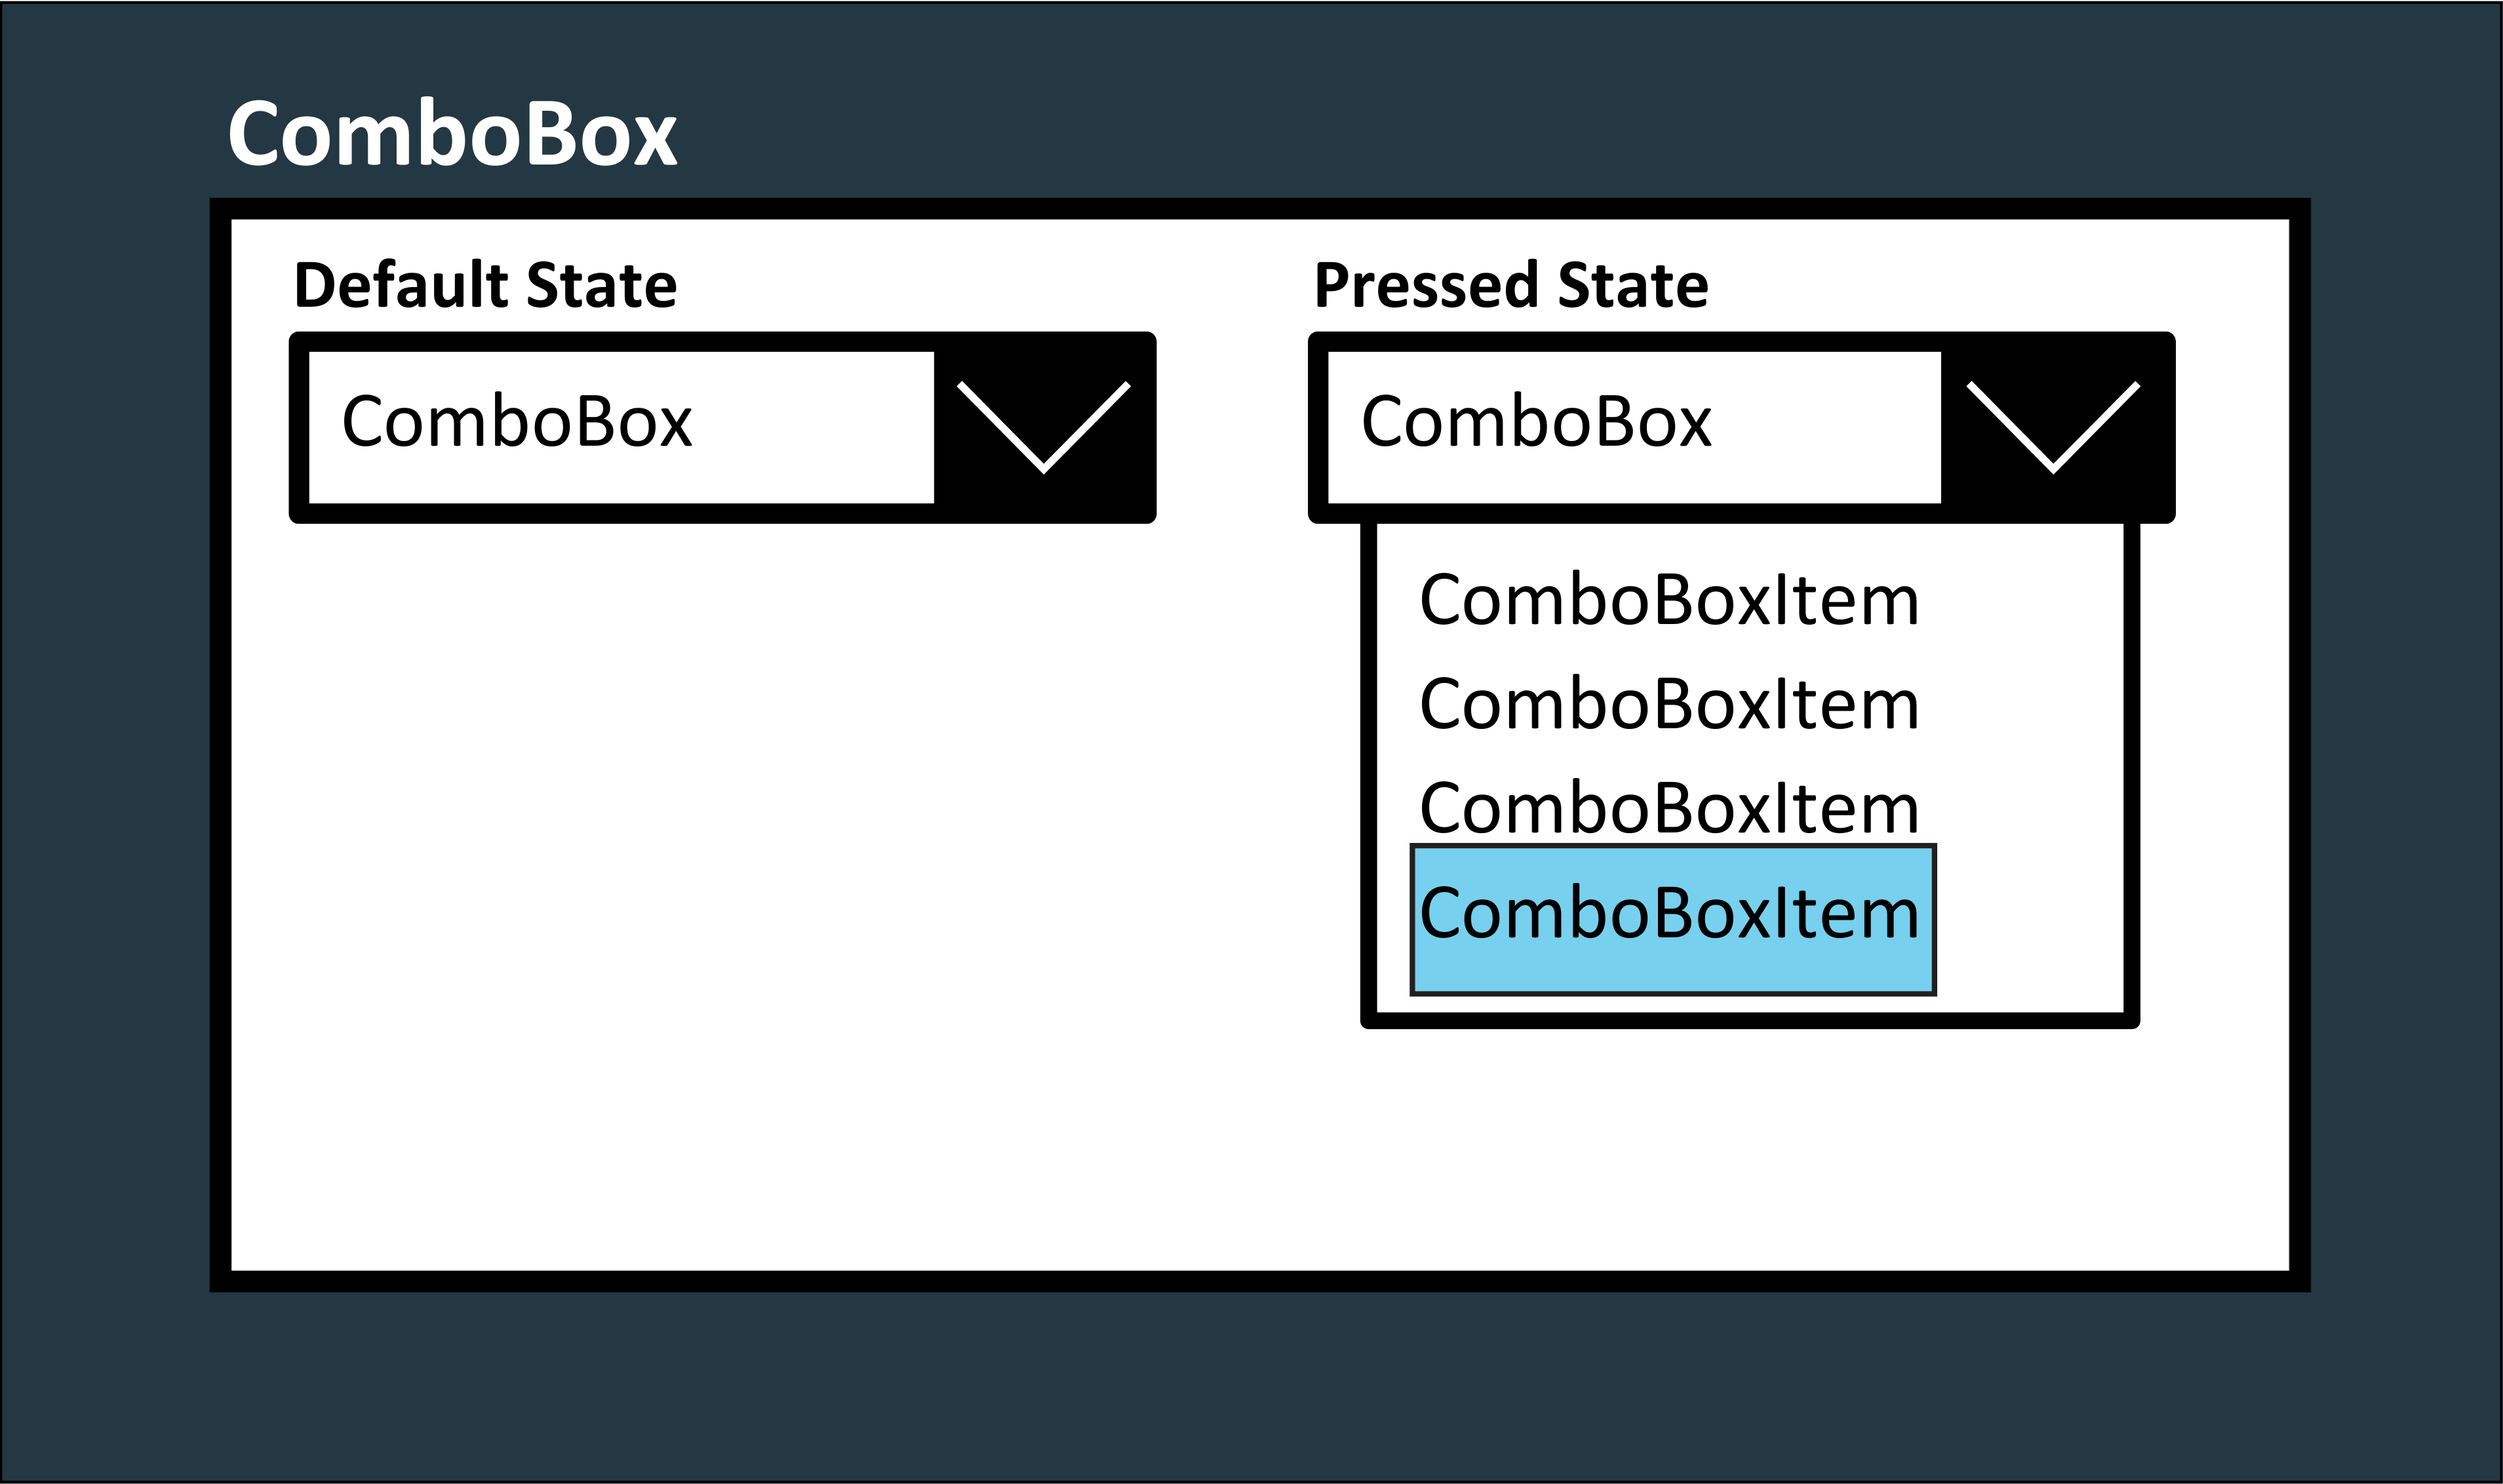This screenshot has height=1484, width=2503.
Task: Click the white "ComboBox" title heading
Action: 452,133
